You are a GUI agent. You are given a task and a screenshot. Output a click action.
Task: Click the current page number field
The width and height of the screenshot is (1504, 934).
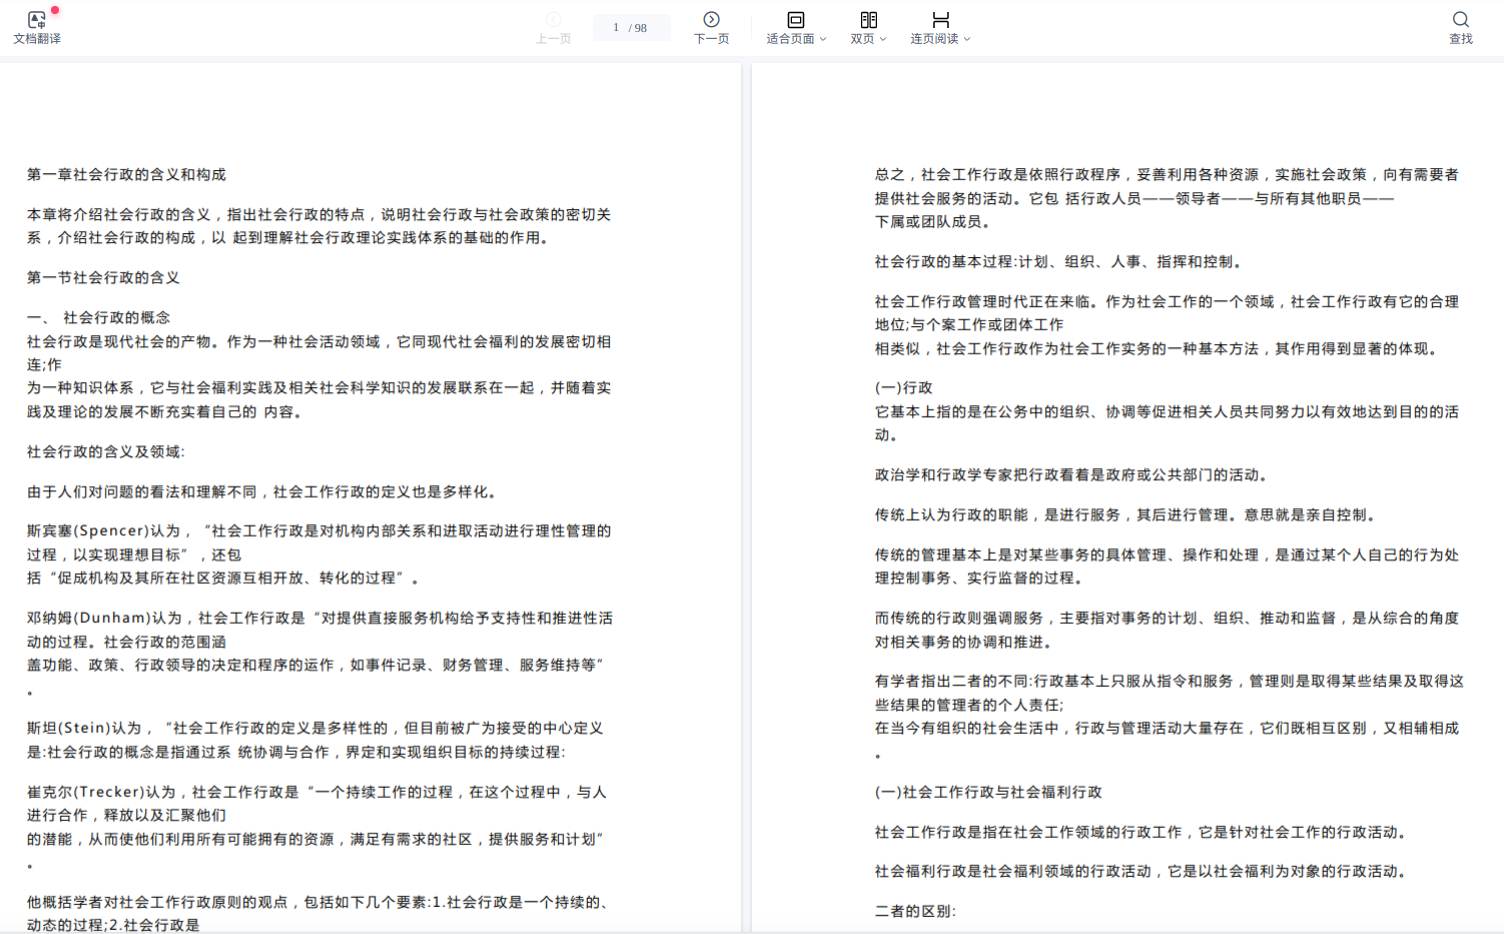coord(615,27)
